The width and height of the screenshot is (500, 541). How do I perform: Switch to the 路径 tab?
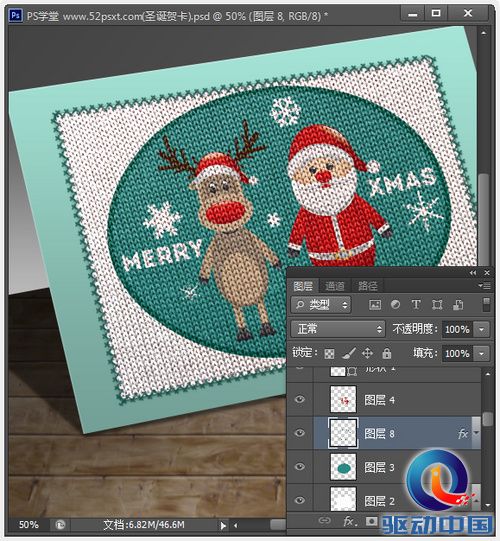click(367, 286)
